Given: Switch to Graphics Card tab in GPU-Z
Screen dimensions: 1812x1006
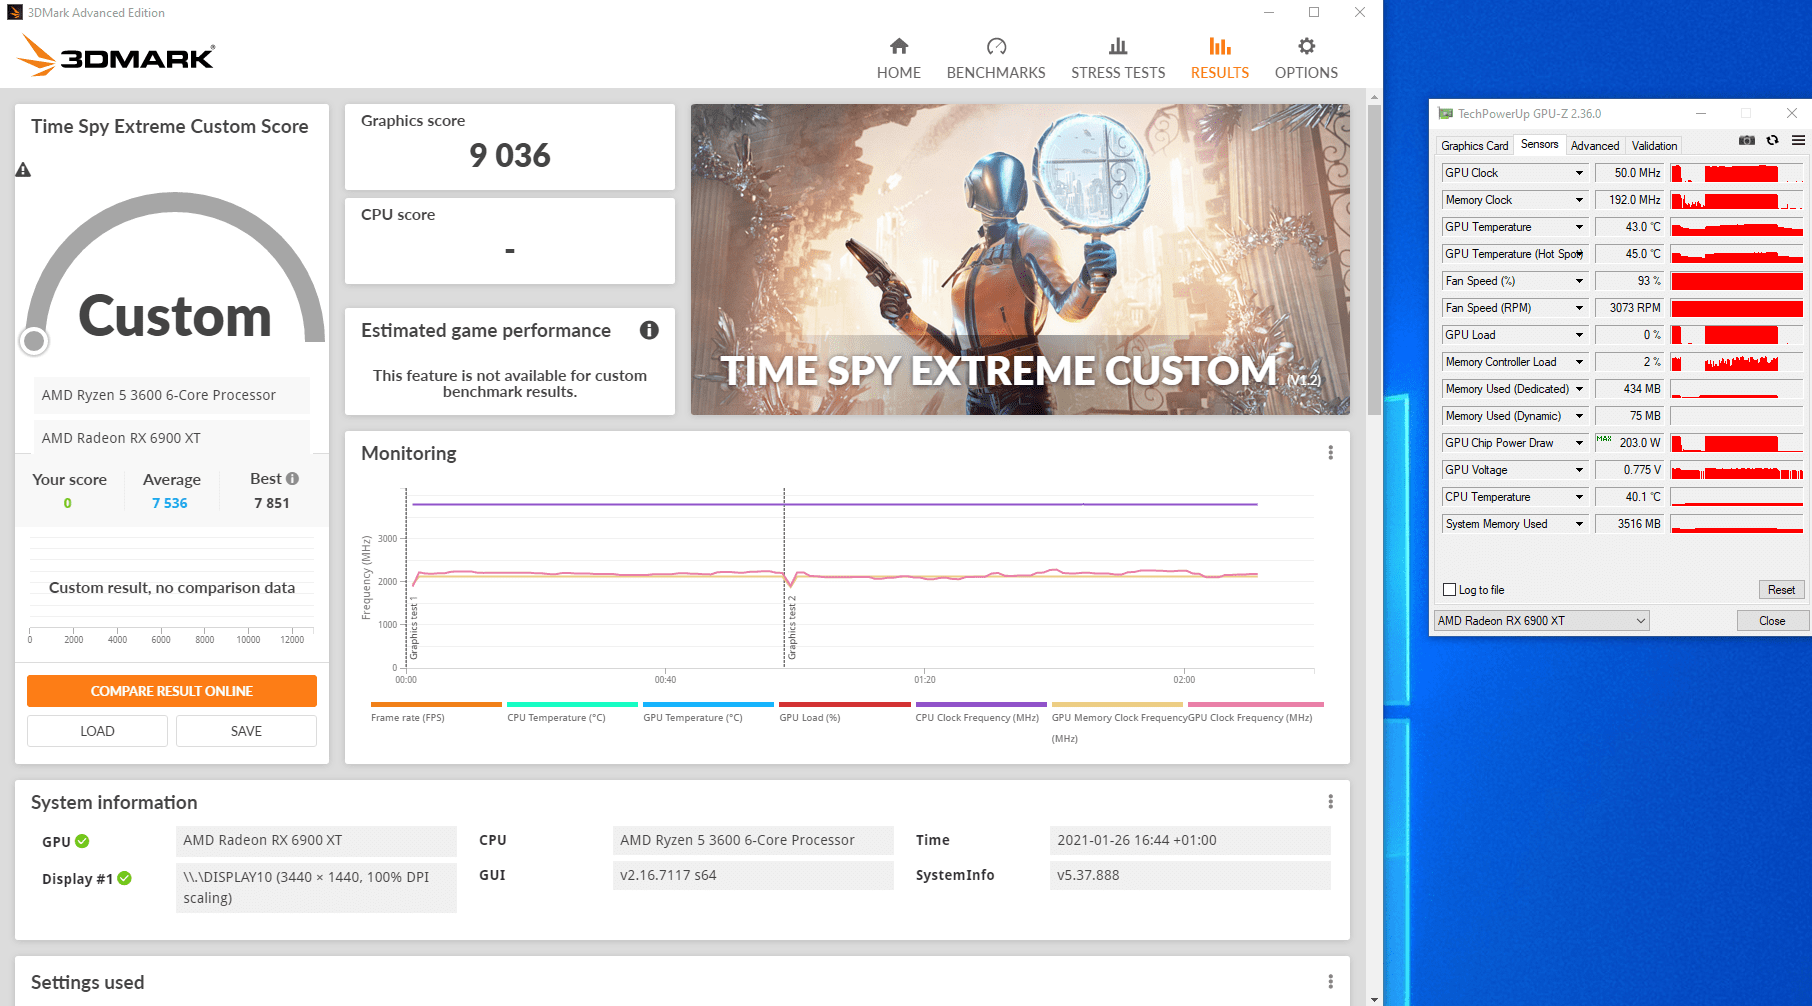Looking at the screenshot, I should (x=1474, y=146).
